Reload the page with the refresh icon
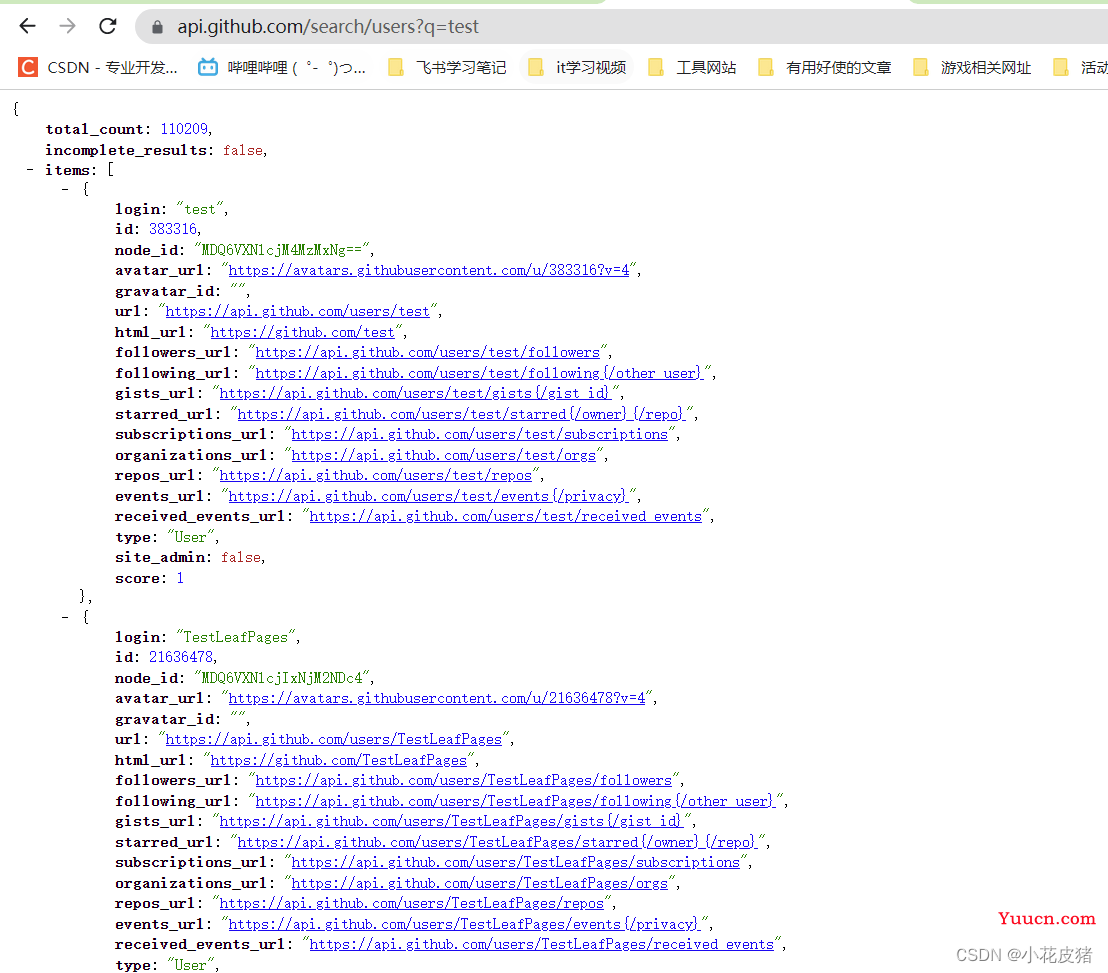The image size is (1108, 973). 107,26
